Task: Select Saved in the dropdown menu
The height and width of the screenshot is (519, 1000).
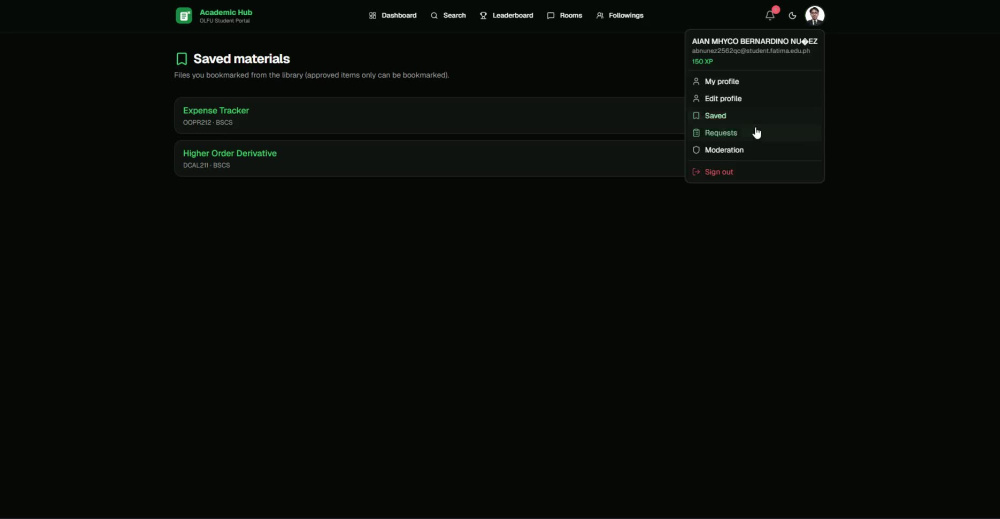Action: pyautogui.click(x=754, y=116)
